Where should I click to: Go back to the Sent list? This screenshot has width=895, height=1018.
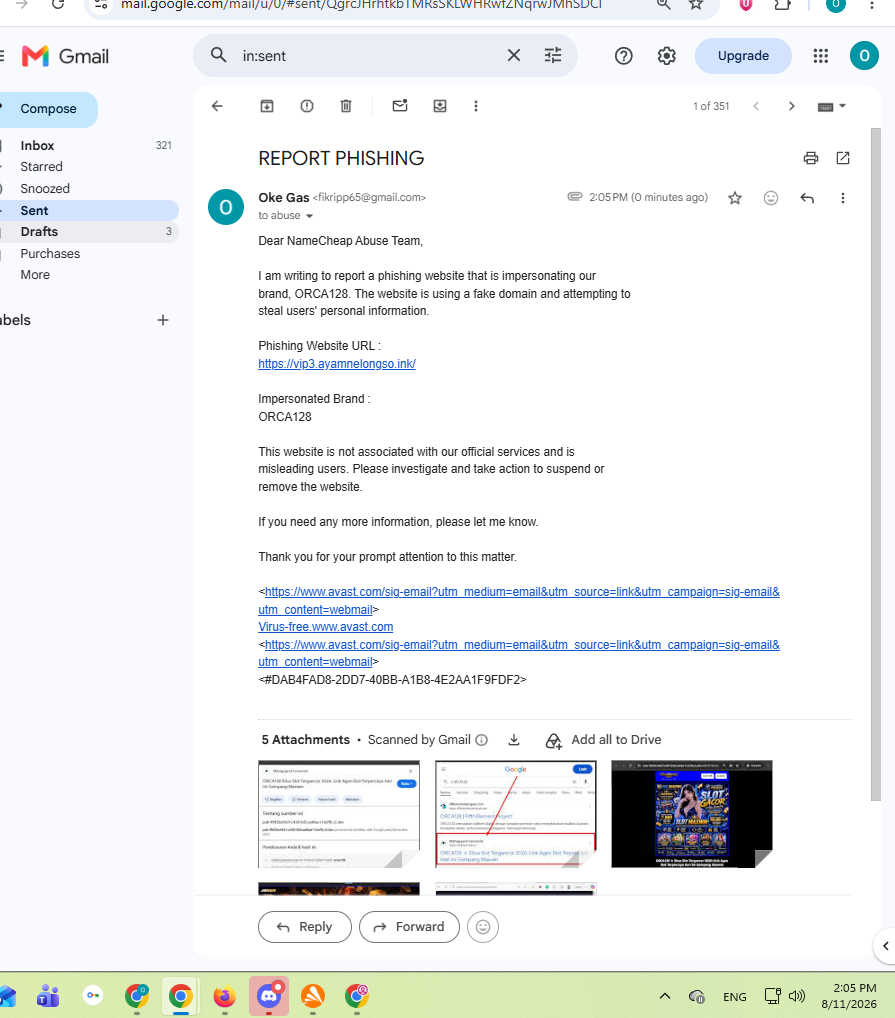point(217,106)
